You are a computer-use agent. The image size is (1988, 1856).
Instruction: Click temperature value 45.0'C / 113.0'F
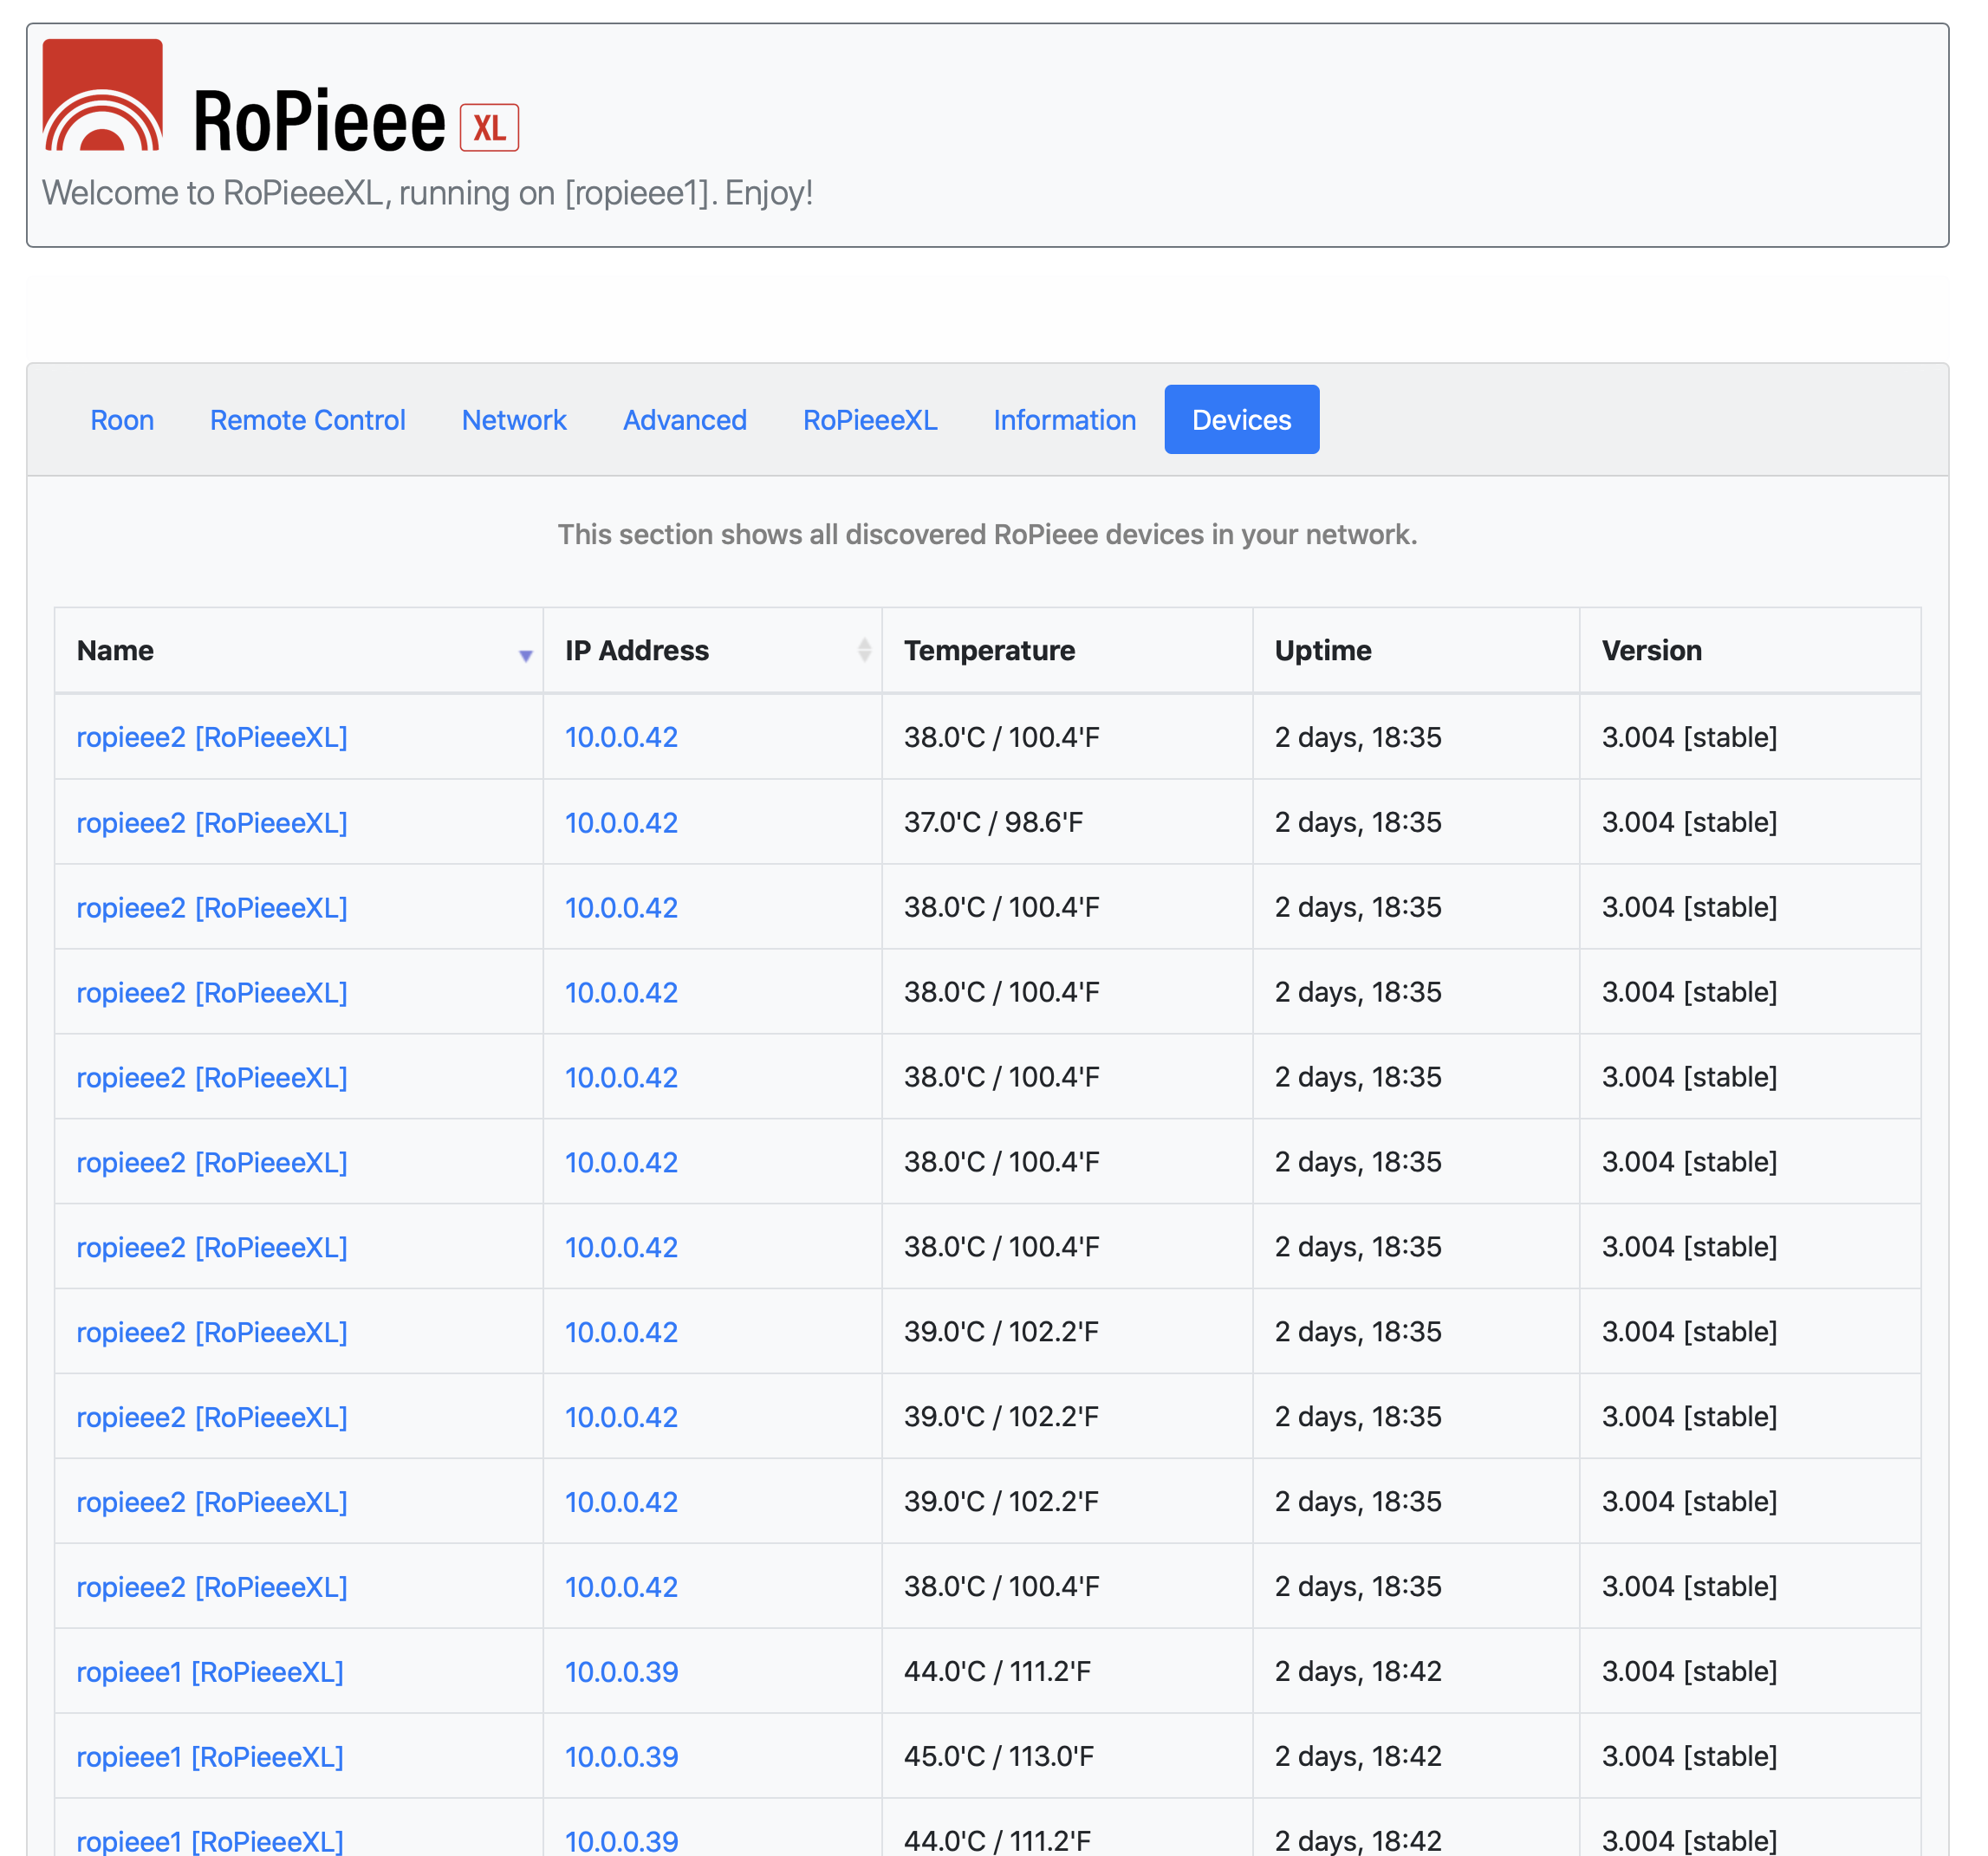coord(999,1756)
